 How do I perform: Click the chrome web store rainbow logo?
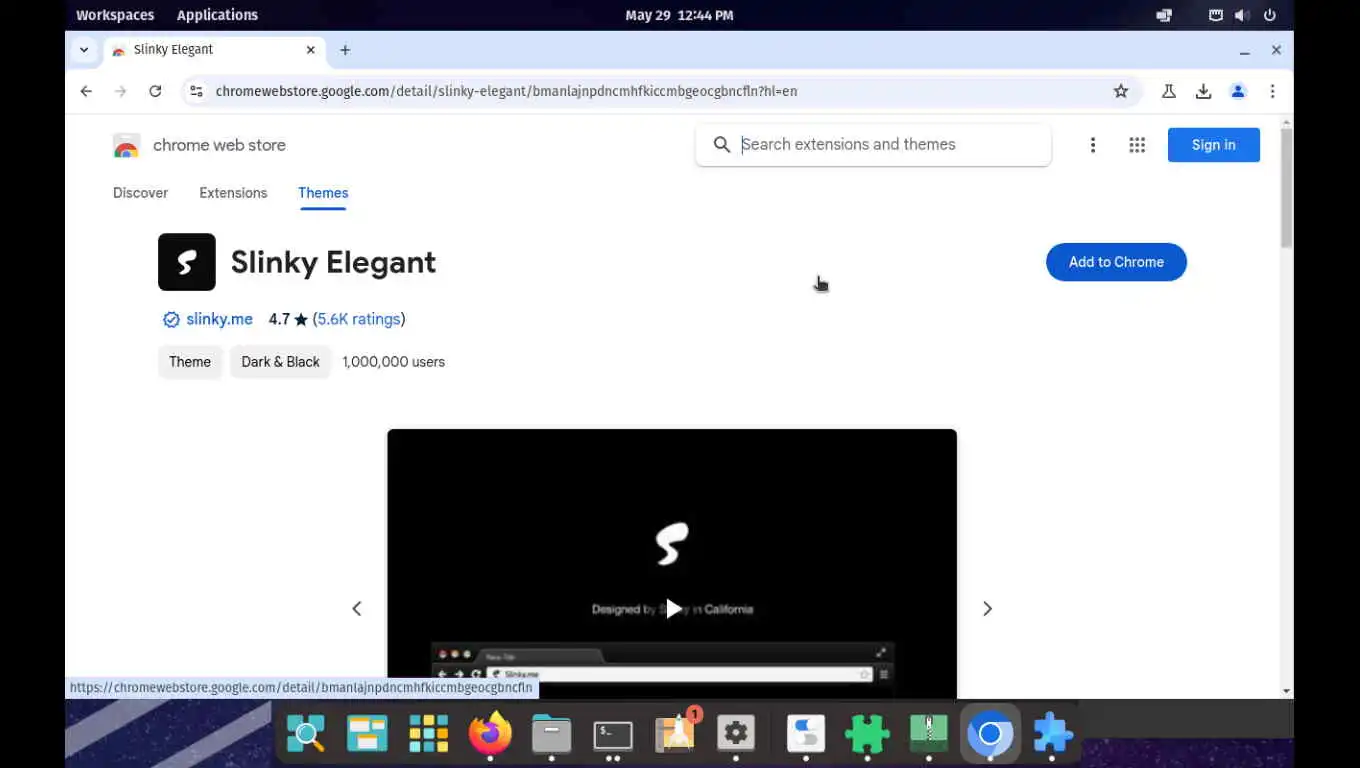click(126, 146)
